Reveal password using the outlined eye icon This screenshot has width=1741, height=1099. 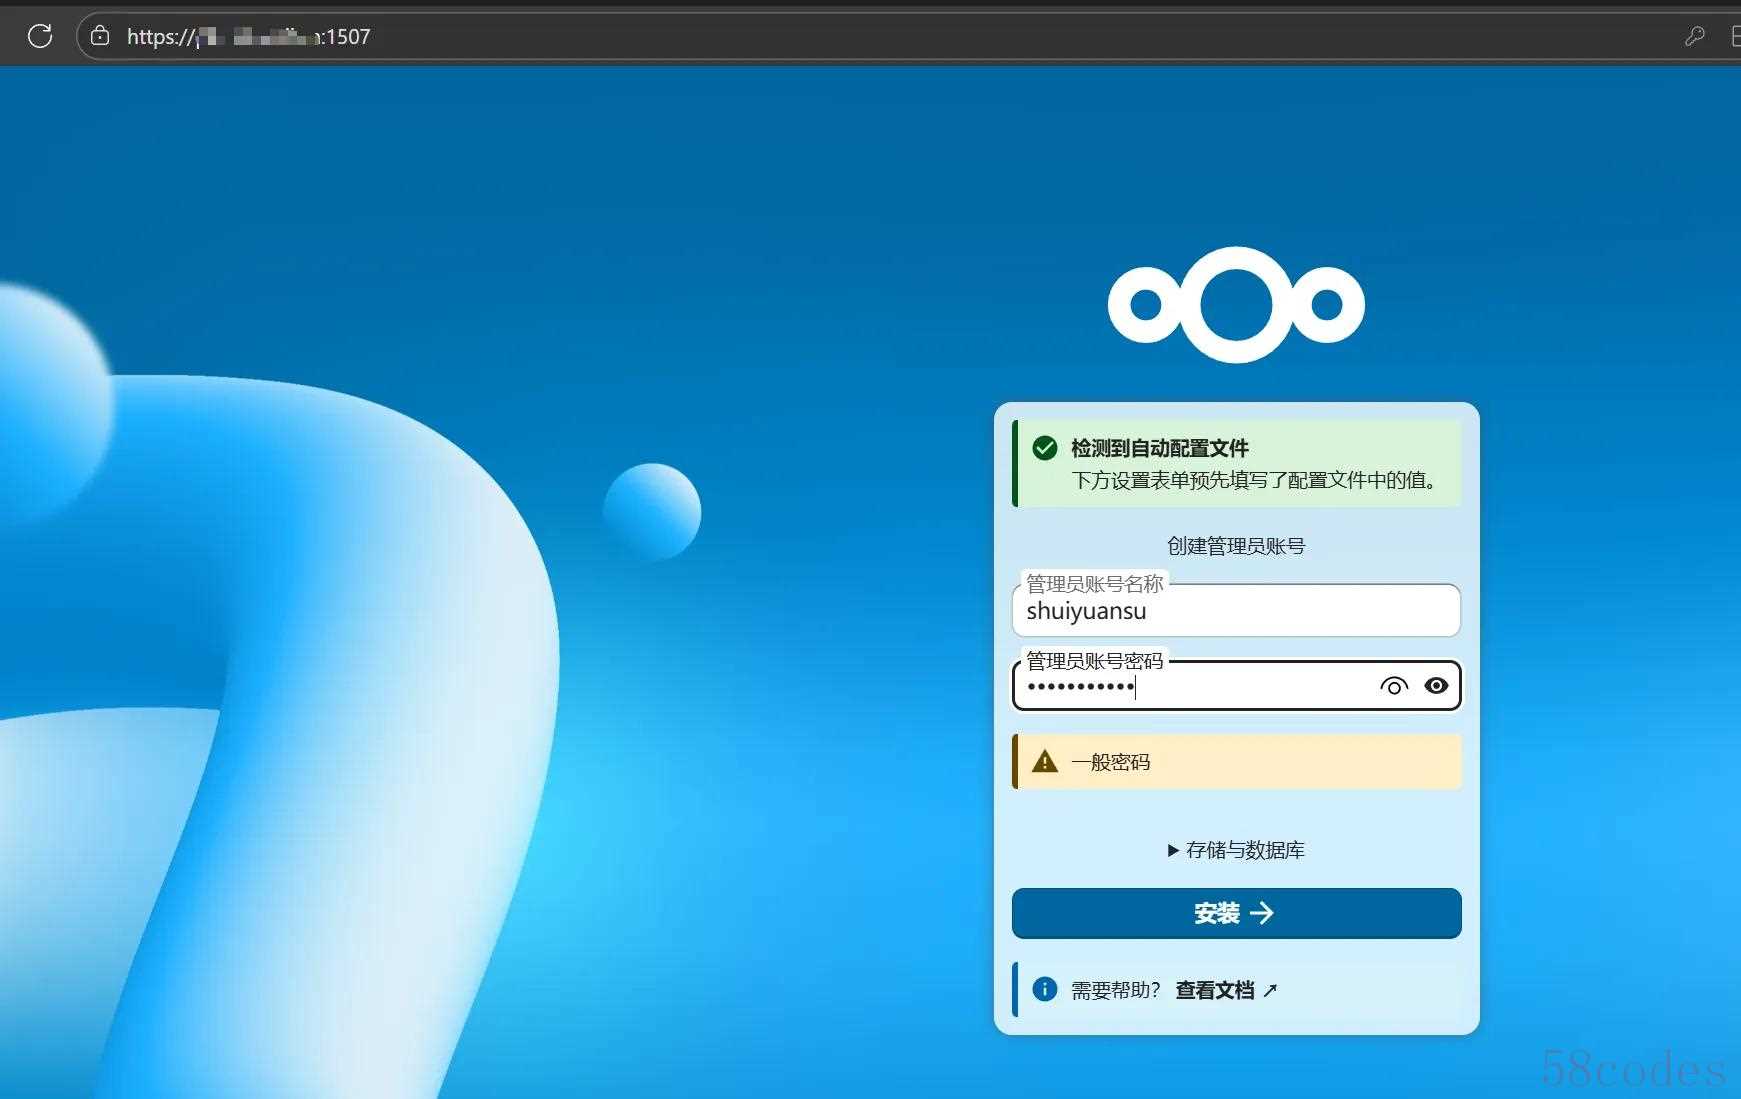pyautogui.click(x=1393, y=686)
